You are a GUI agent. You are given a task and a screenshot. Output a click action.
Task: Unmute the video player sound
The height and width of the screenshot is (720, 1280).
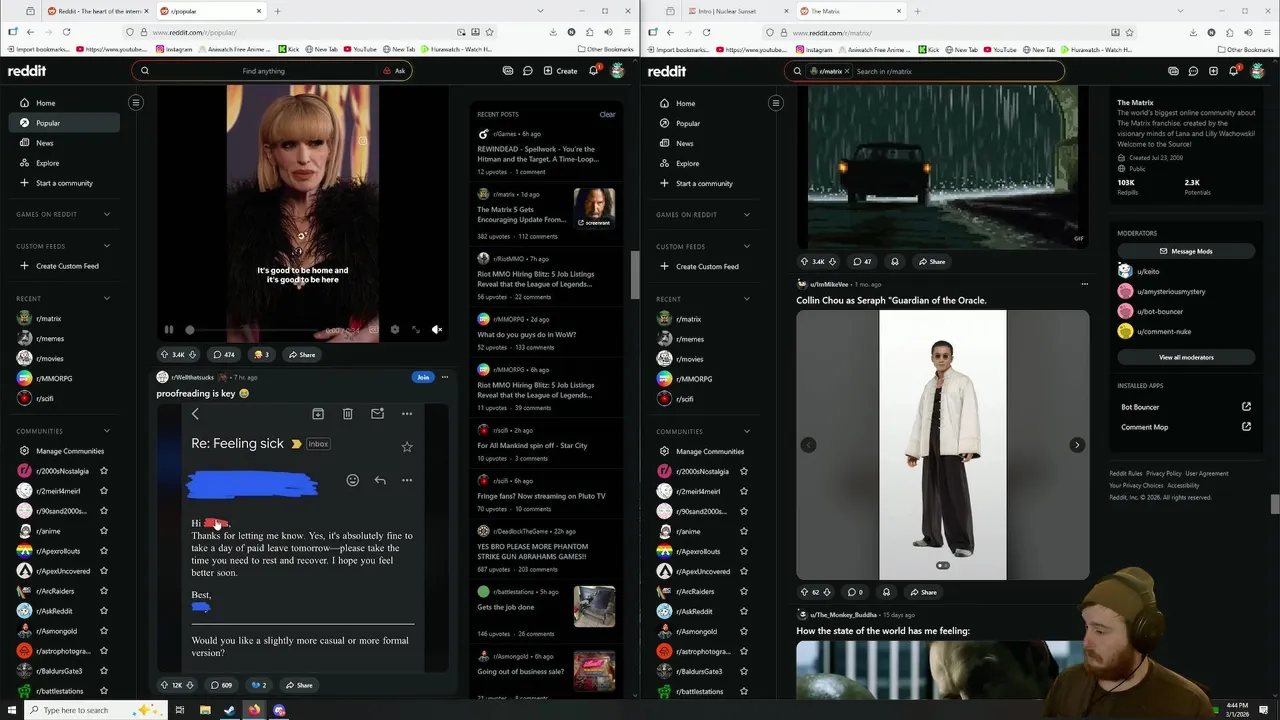click(437, 329)
